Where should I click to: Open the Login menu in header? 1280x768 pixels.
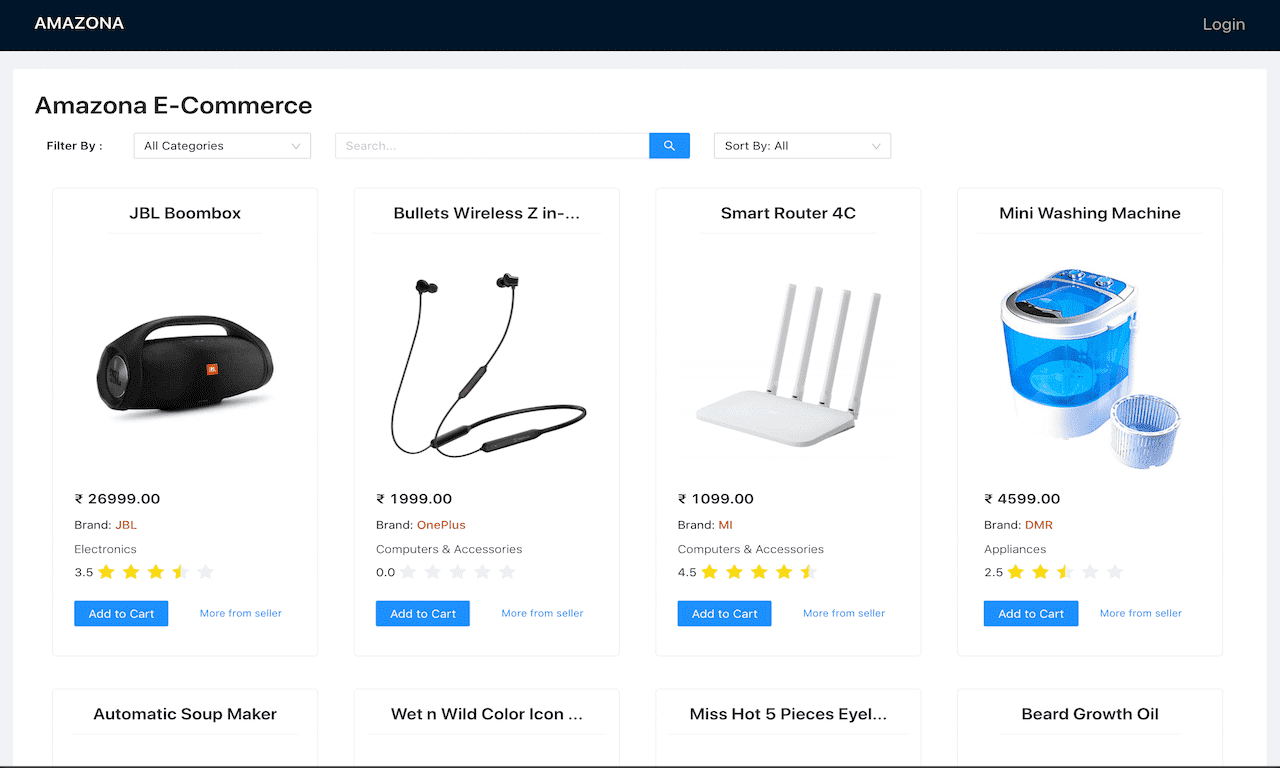point(1223,24)
